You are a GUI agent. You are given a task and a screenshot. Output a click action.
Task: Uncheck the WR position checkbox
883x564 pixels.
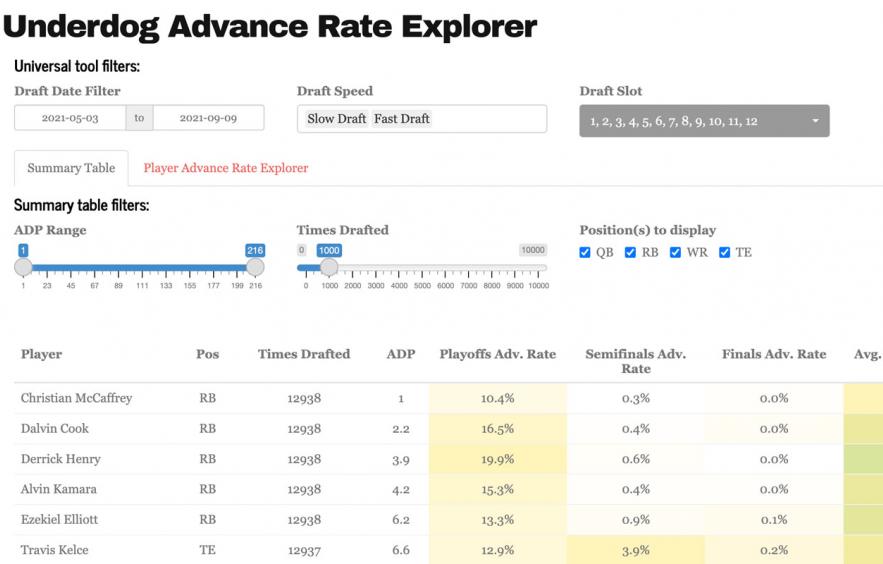(676, 253)
